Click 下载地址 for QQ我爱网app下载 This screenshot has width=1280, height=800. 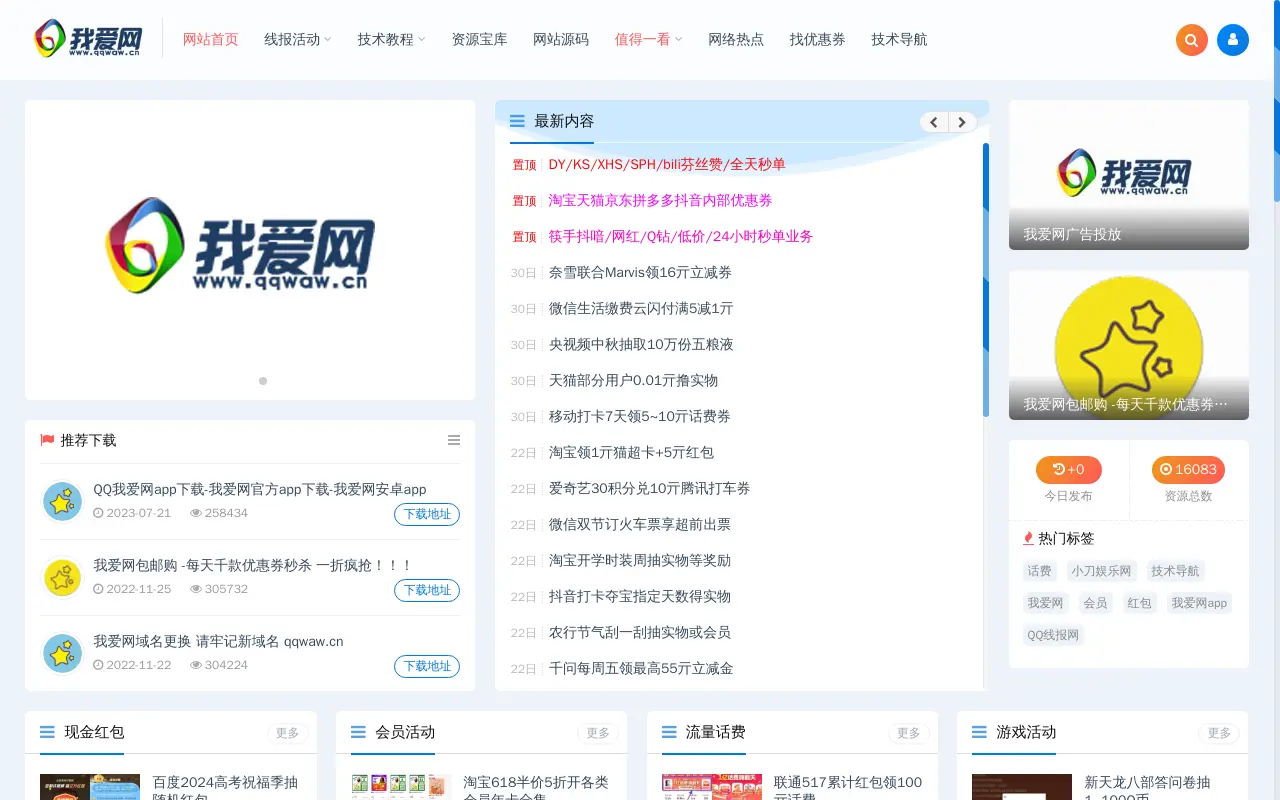[x=427, y=514]
